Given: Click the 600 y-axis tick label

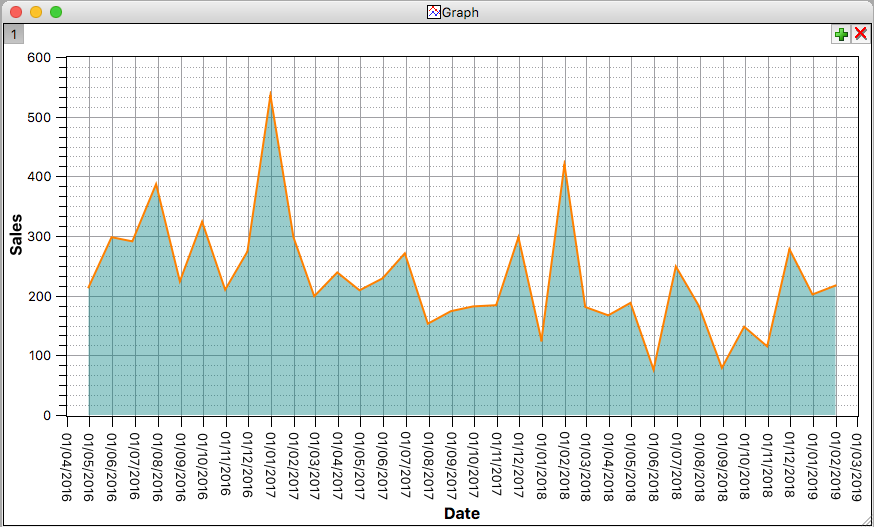Looking at the screenshot, I should point(39,58).
